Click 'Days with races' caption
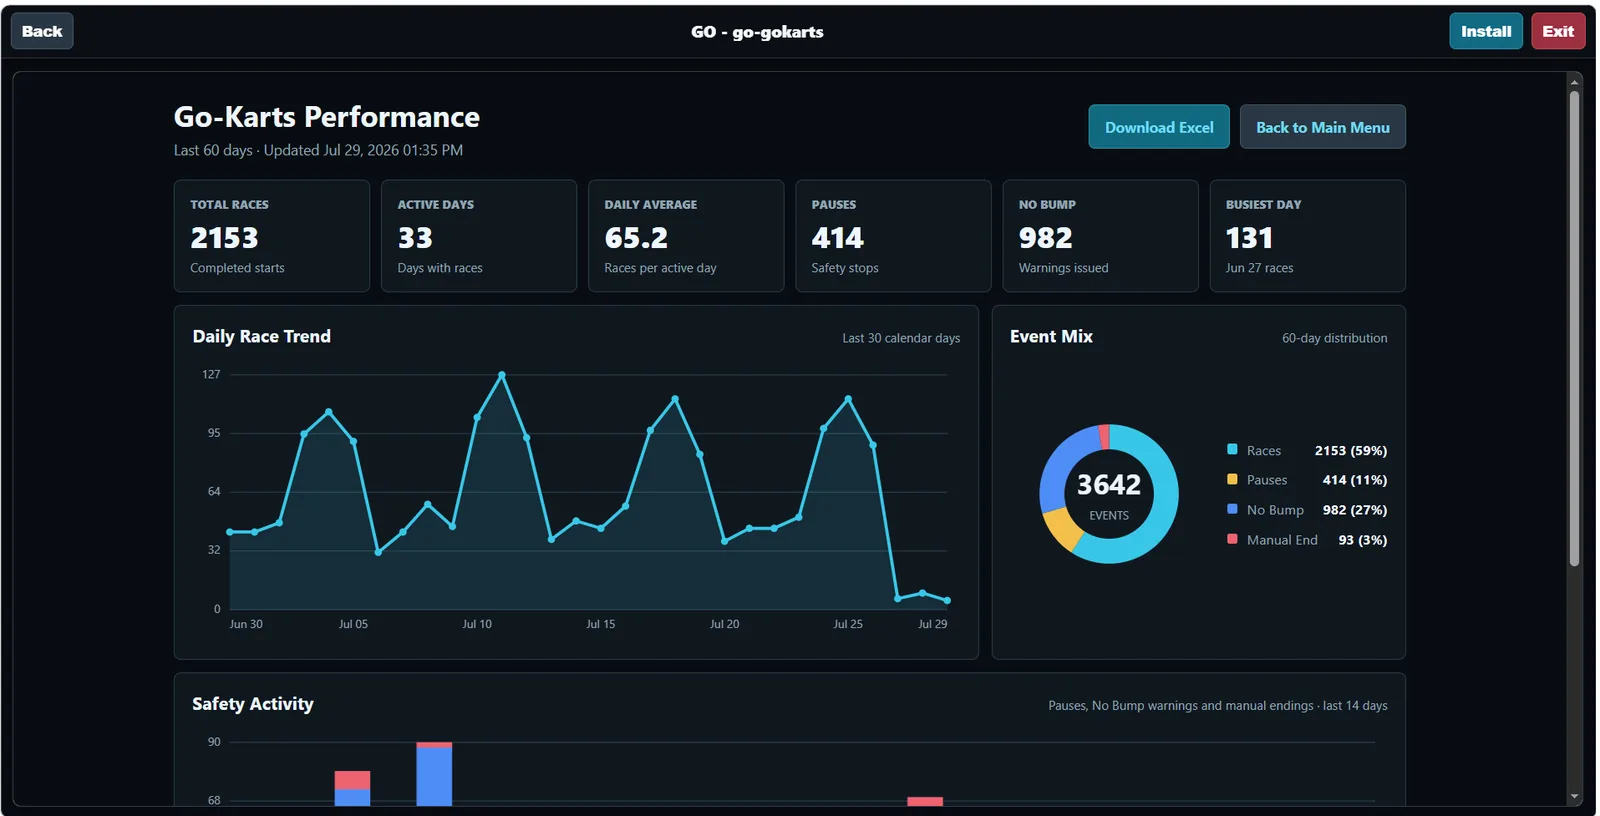Image resolution: width=1600 pixels, height=816 pixels. click(440, 268)
